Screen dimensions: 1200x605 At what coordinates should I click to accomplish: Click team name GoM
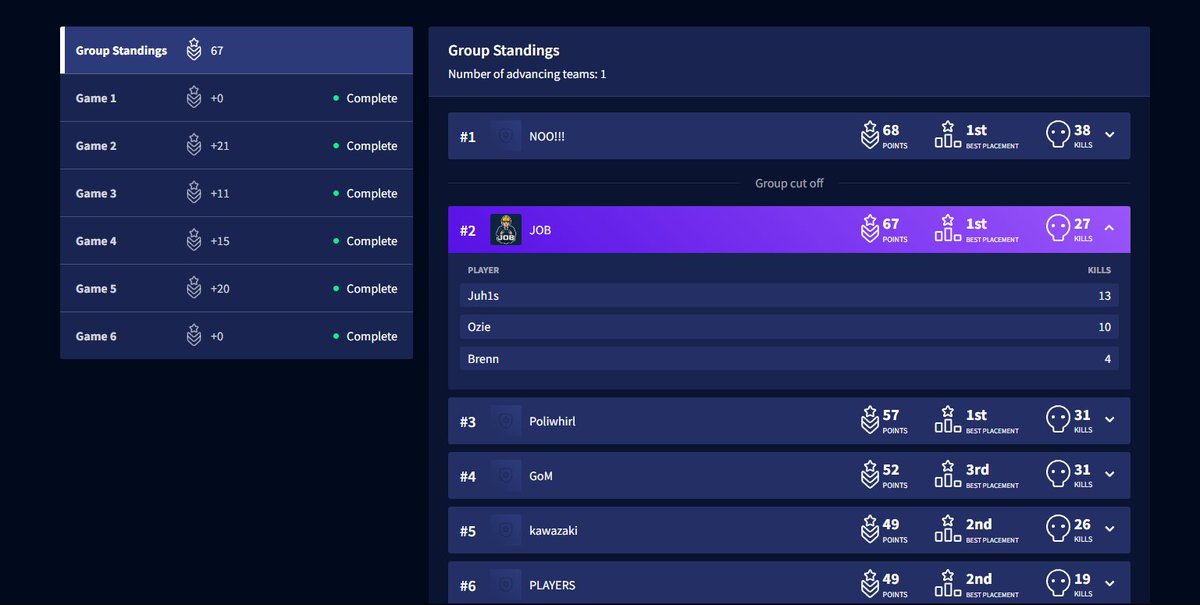coord(541,476)
